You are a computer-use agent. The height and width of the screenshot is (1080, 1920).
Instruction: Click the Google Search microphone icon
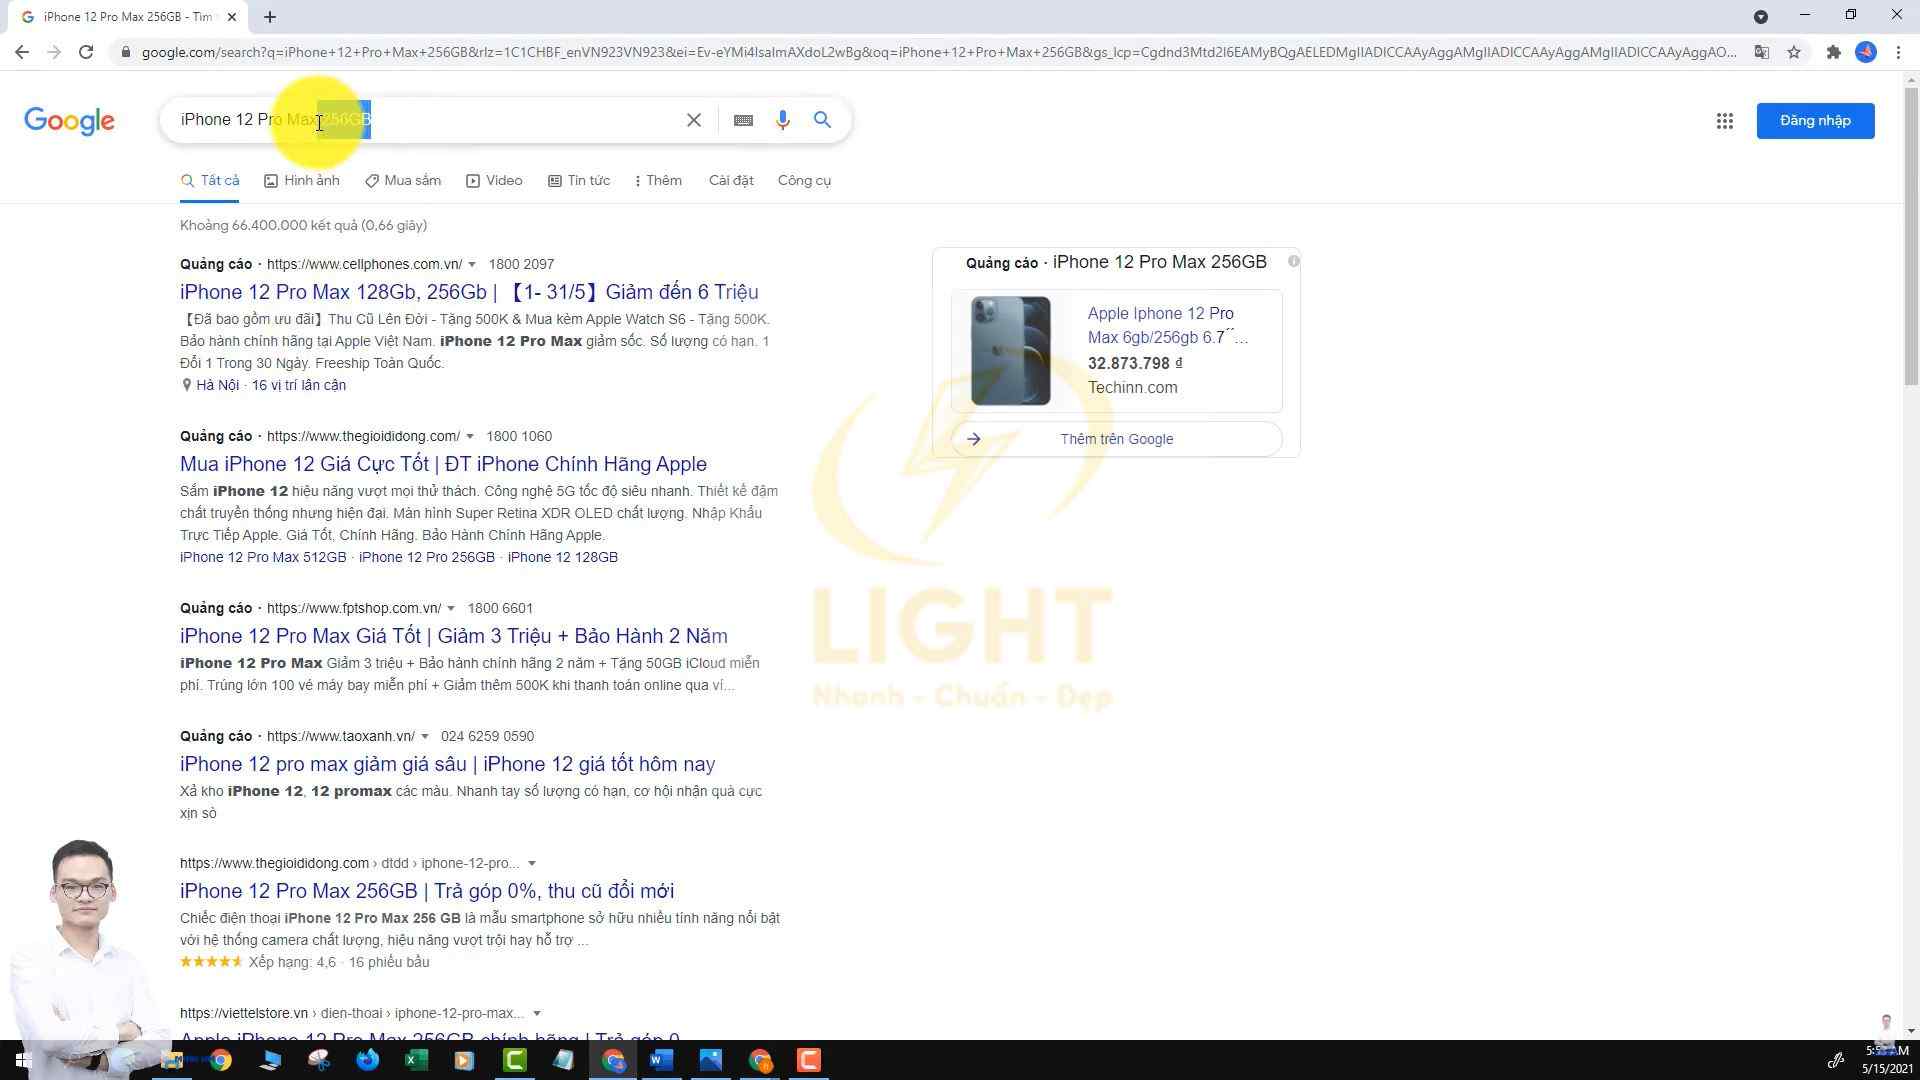point(782,120)
